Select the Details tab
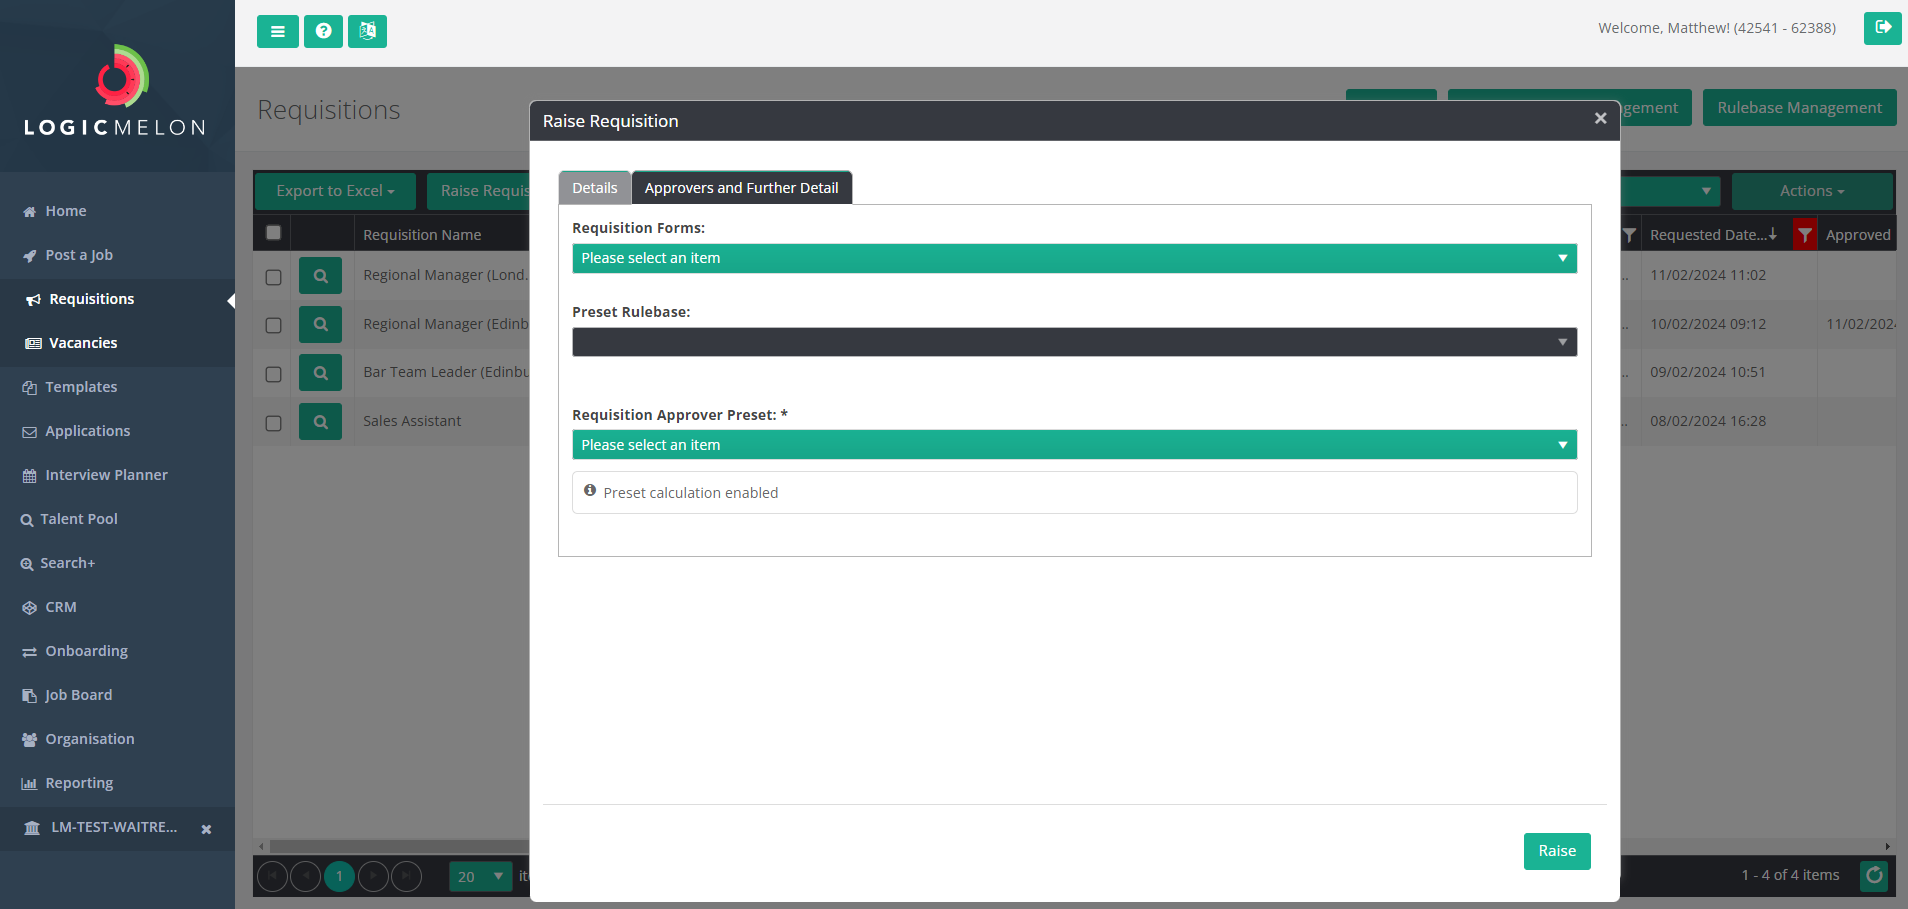Screen dimensions: 1908x909 click(594, 187)
